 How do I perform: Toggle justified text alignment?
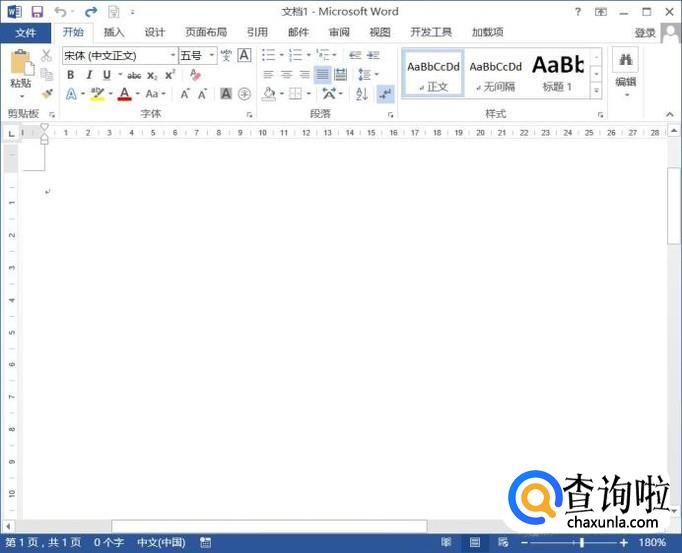click(x=322, y=74)
